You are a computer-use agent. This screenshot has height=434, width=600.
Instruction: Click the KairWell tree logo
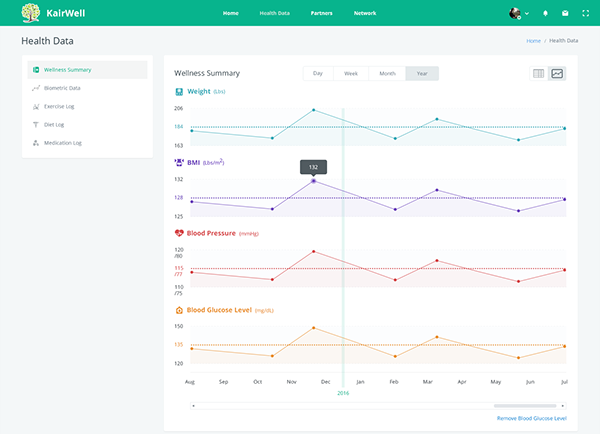[x=31, y=13]
